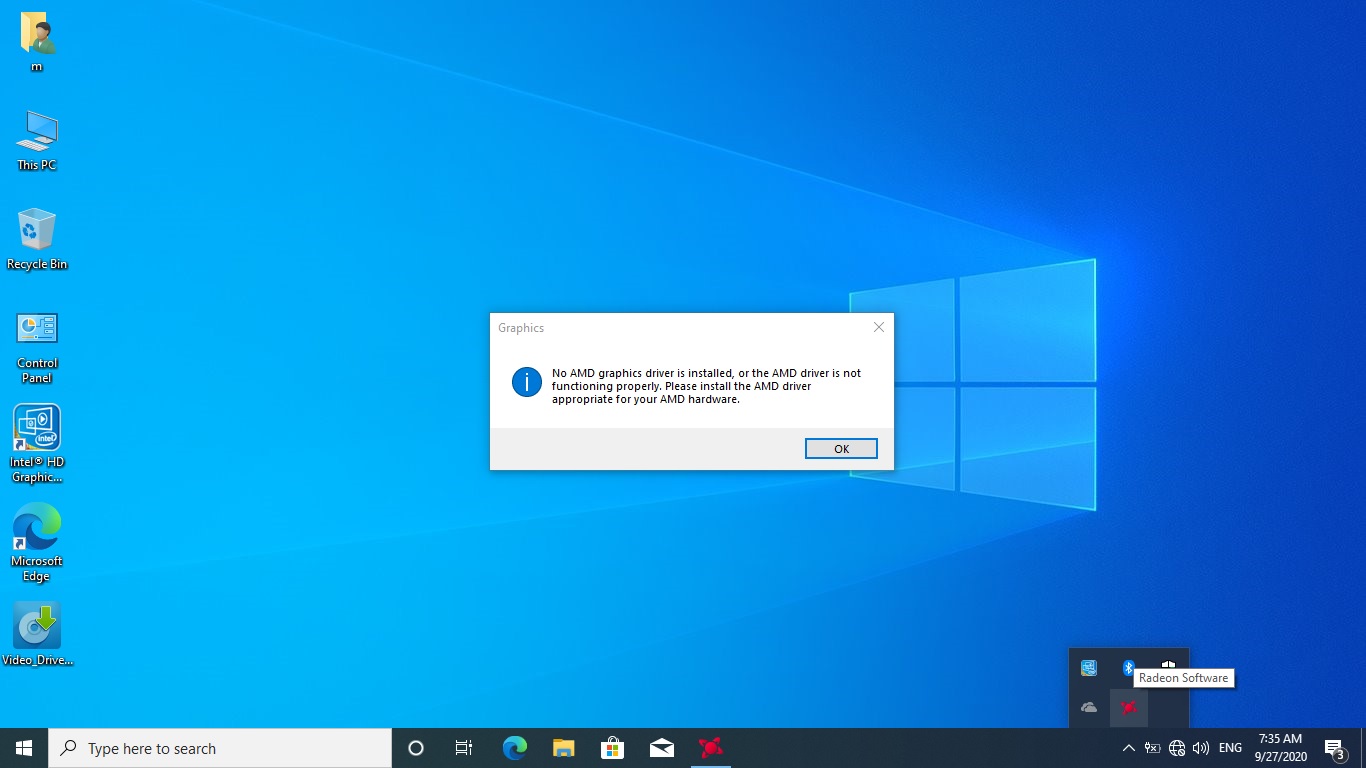The width and height of the screenshot is (1366, 768).
Task: Open Task View on the taskbar
Action: [464, 748]
